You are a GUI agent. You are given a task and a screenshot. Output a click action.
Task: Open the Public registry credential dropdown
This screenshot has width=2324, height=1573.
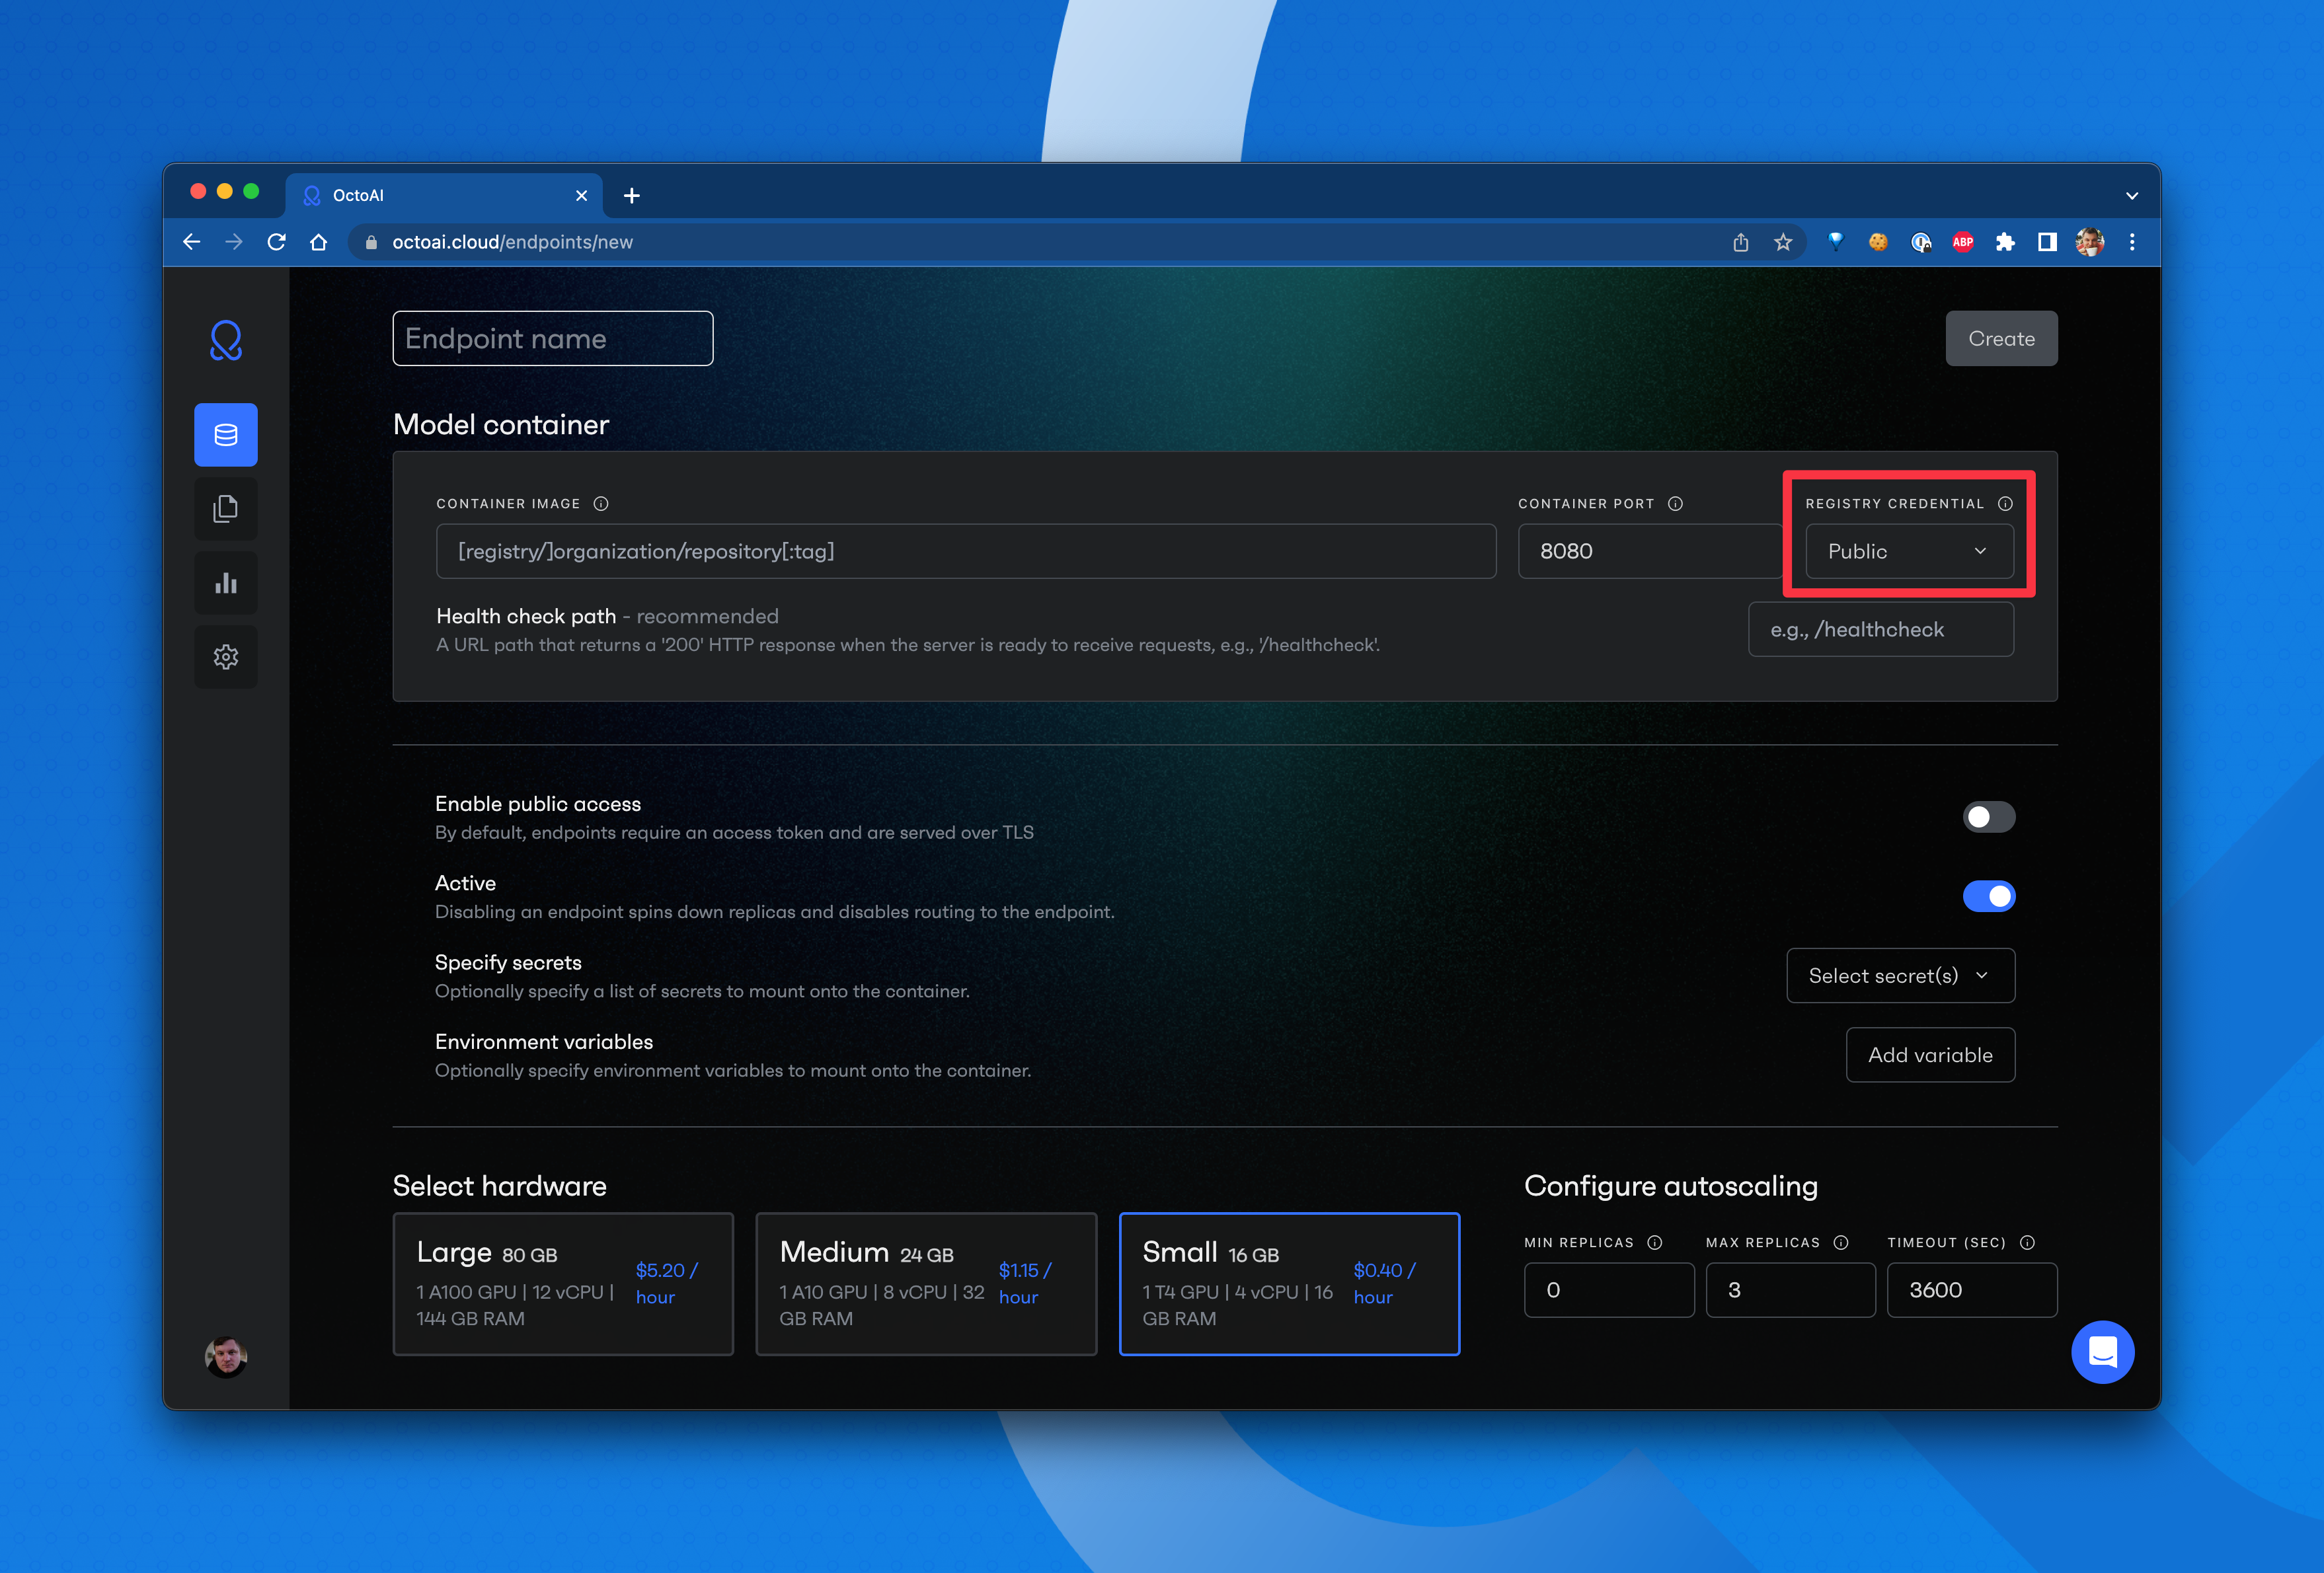1908,551
